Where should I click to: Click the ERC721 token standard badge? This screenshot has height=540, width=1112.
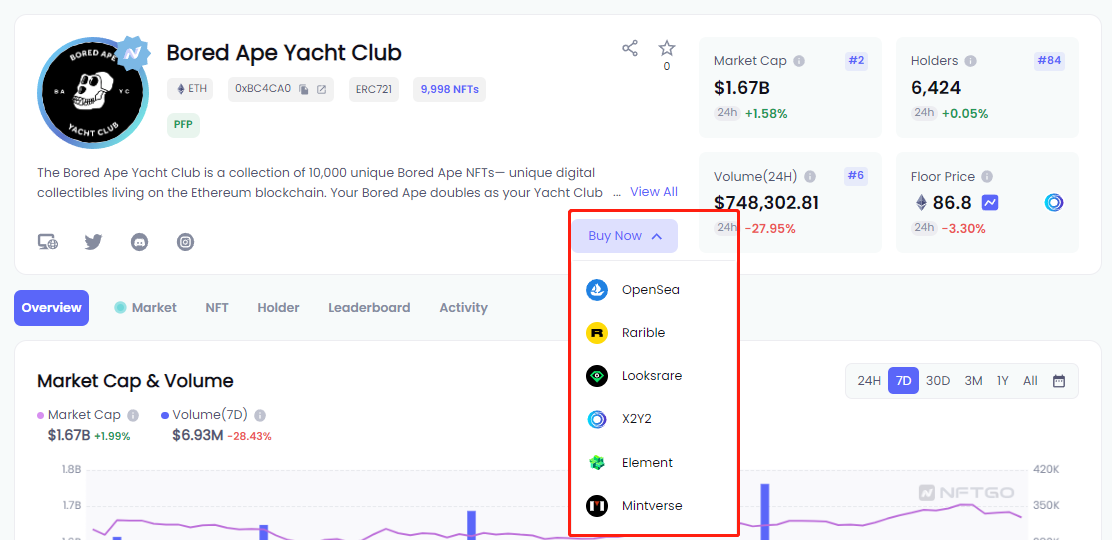(x=374, y=89)
